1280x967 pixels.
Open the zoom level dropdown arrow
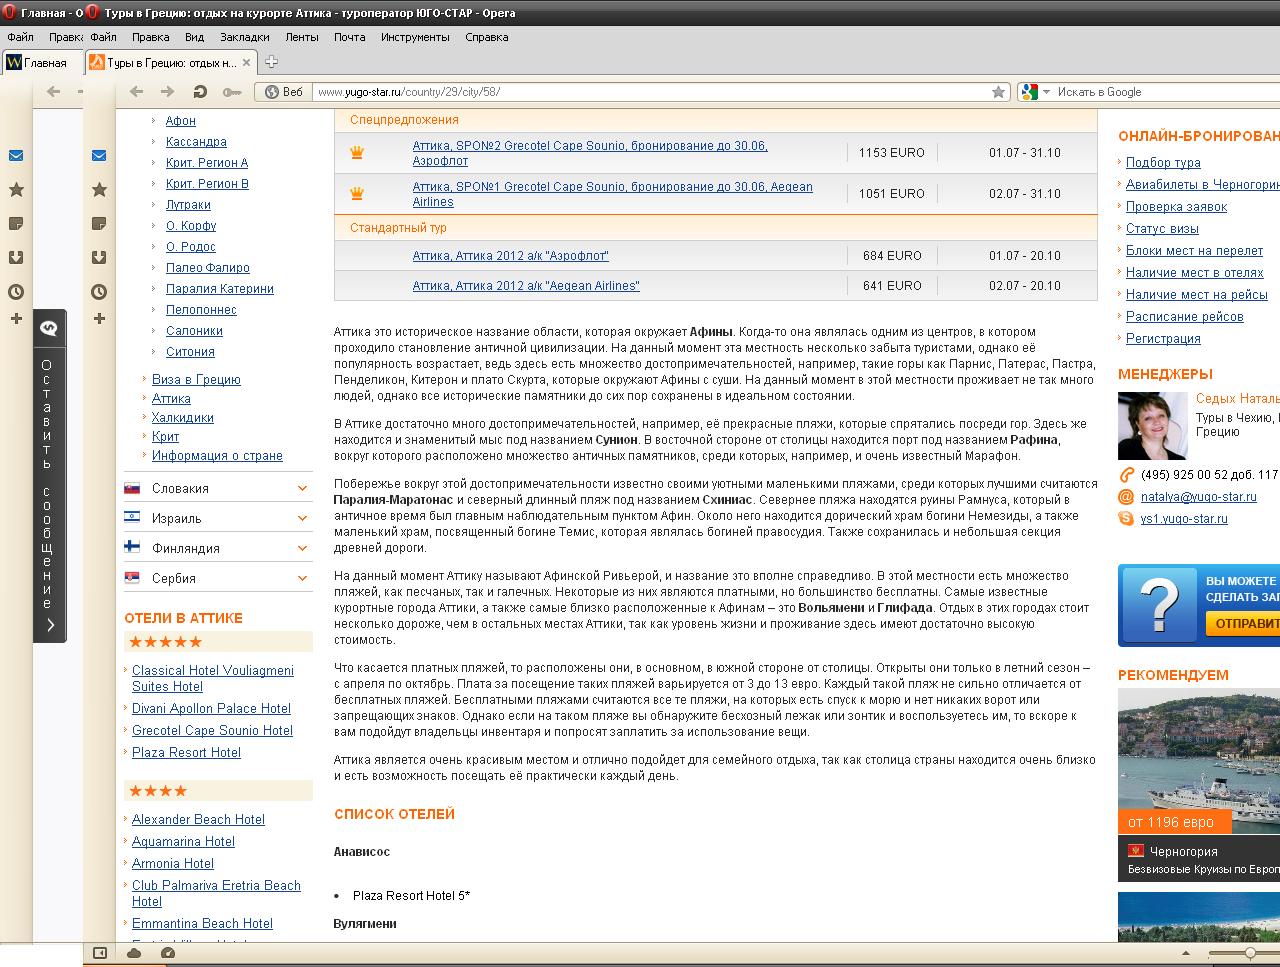click(x=1186, y=953)
